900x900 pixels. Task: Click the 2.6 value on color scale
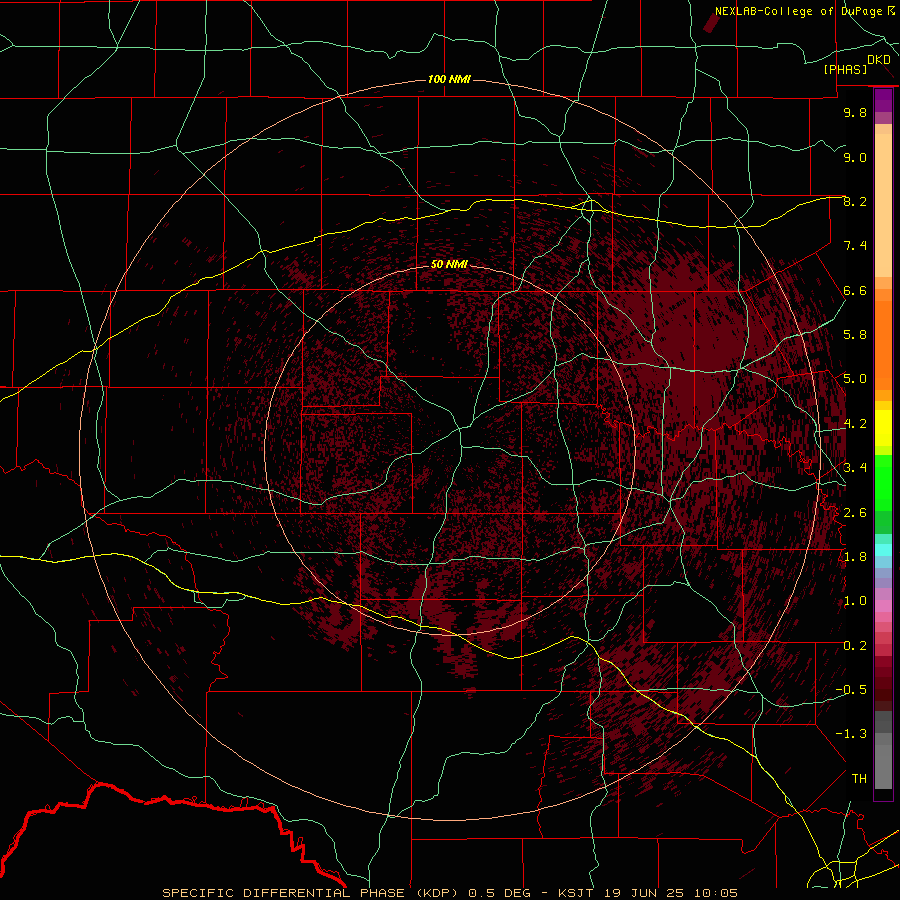(x=855, y=513)
